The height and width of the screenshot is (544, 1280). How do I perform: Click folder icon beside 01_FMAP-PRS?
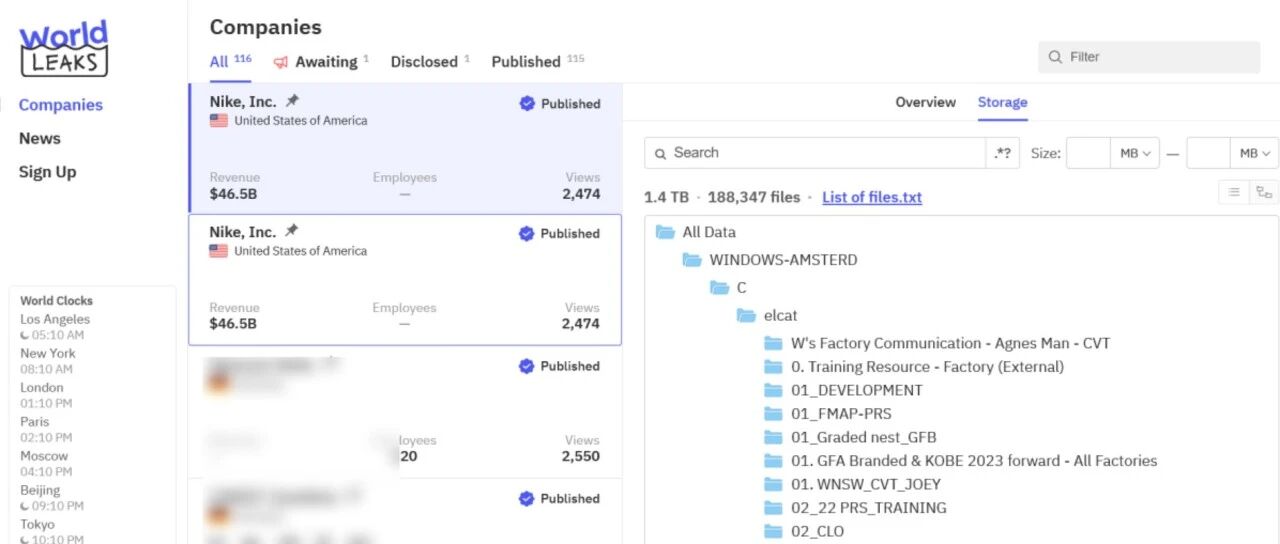pos(773,414)
